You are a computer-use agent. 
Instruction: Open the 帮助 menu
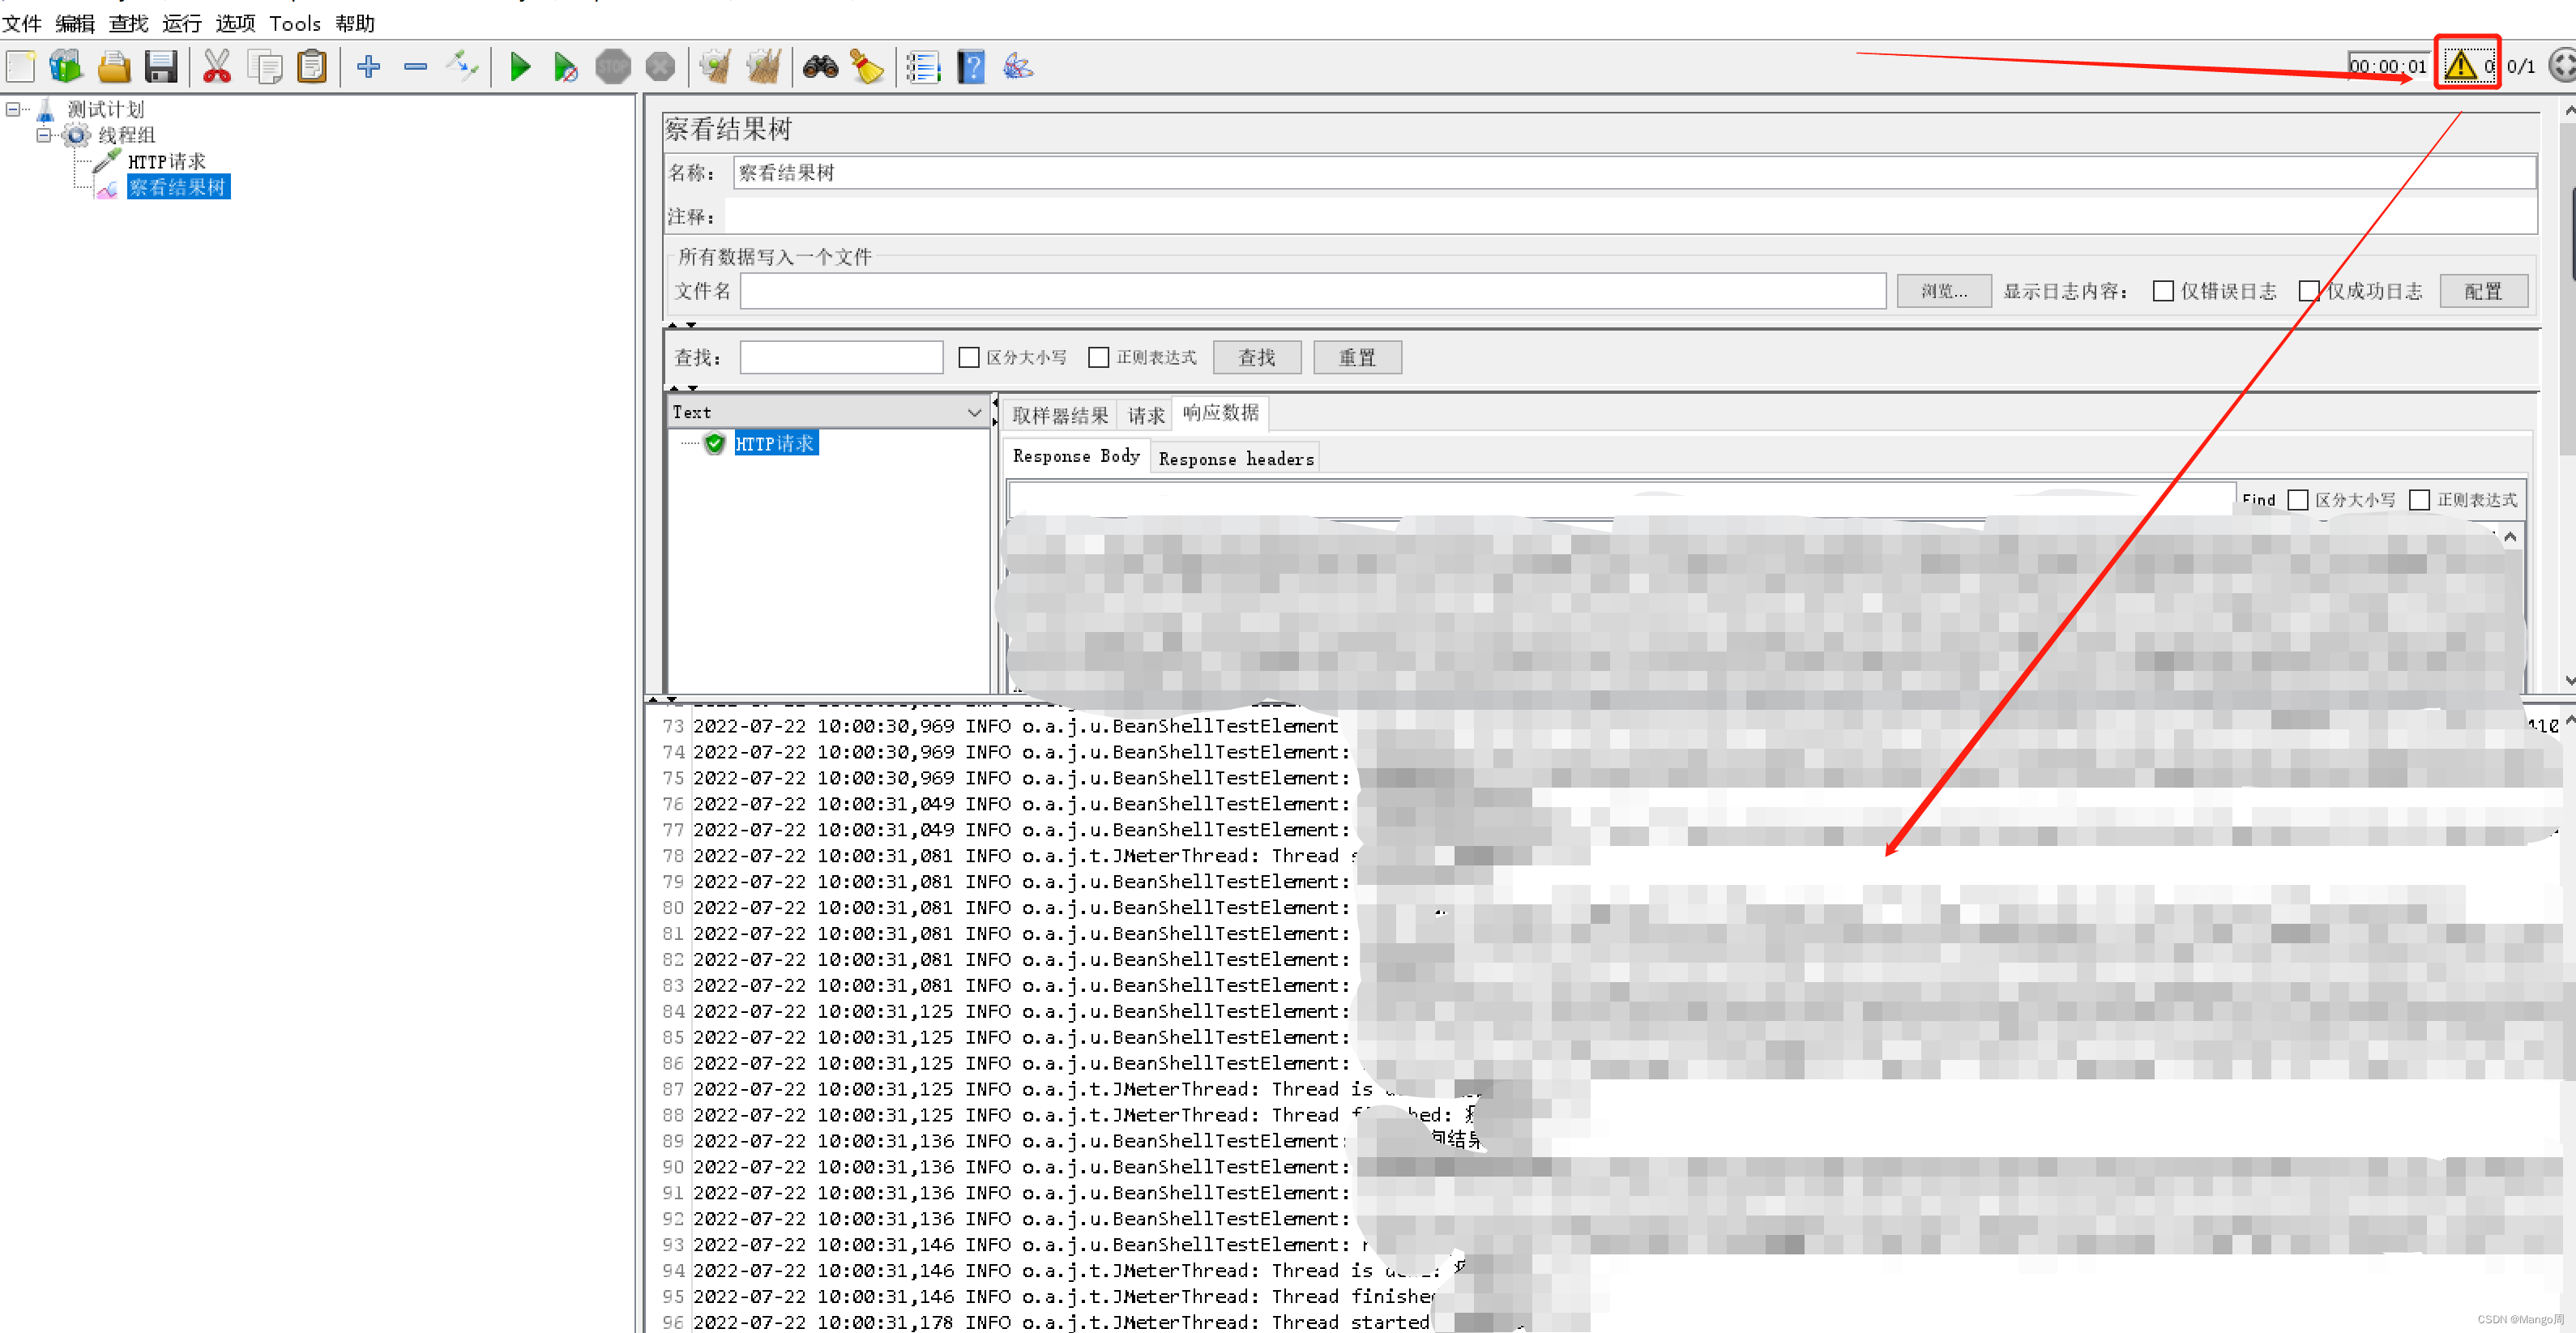355,23
